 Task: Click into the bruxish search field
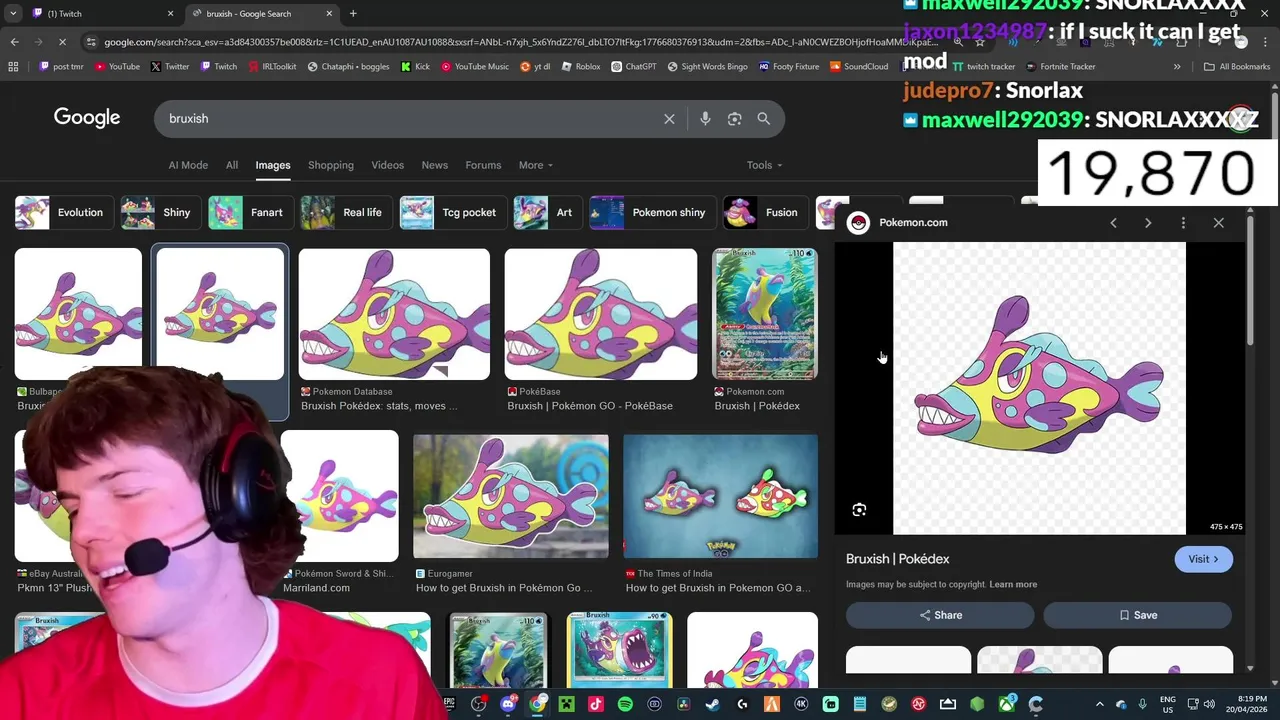click(x=410, y=118)
